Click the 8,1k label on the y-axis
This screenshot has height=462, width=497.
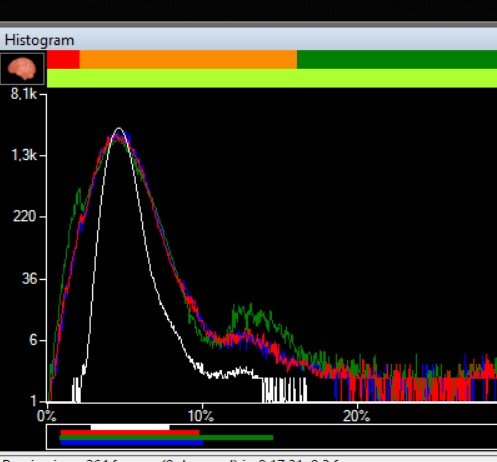pos(23,94)
